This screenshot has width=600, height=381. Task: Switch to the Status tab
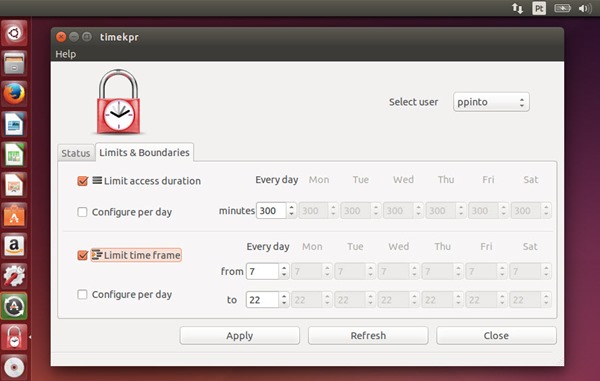pyautogui.click(x=76, y=153)
